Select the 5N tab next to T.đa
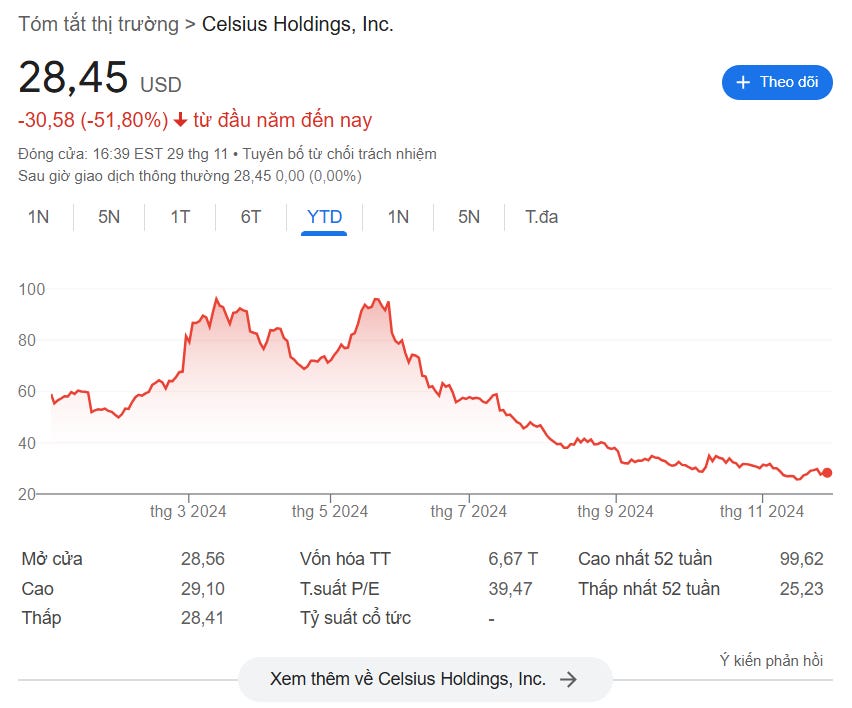This screenshot has height=708, width=852. point(469,216)
